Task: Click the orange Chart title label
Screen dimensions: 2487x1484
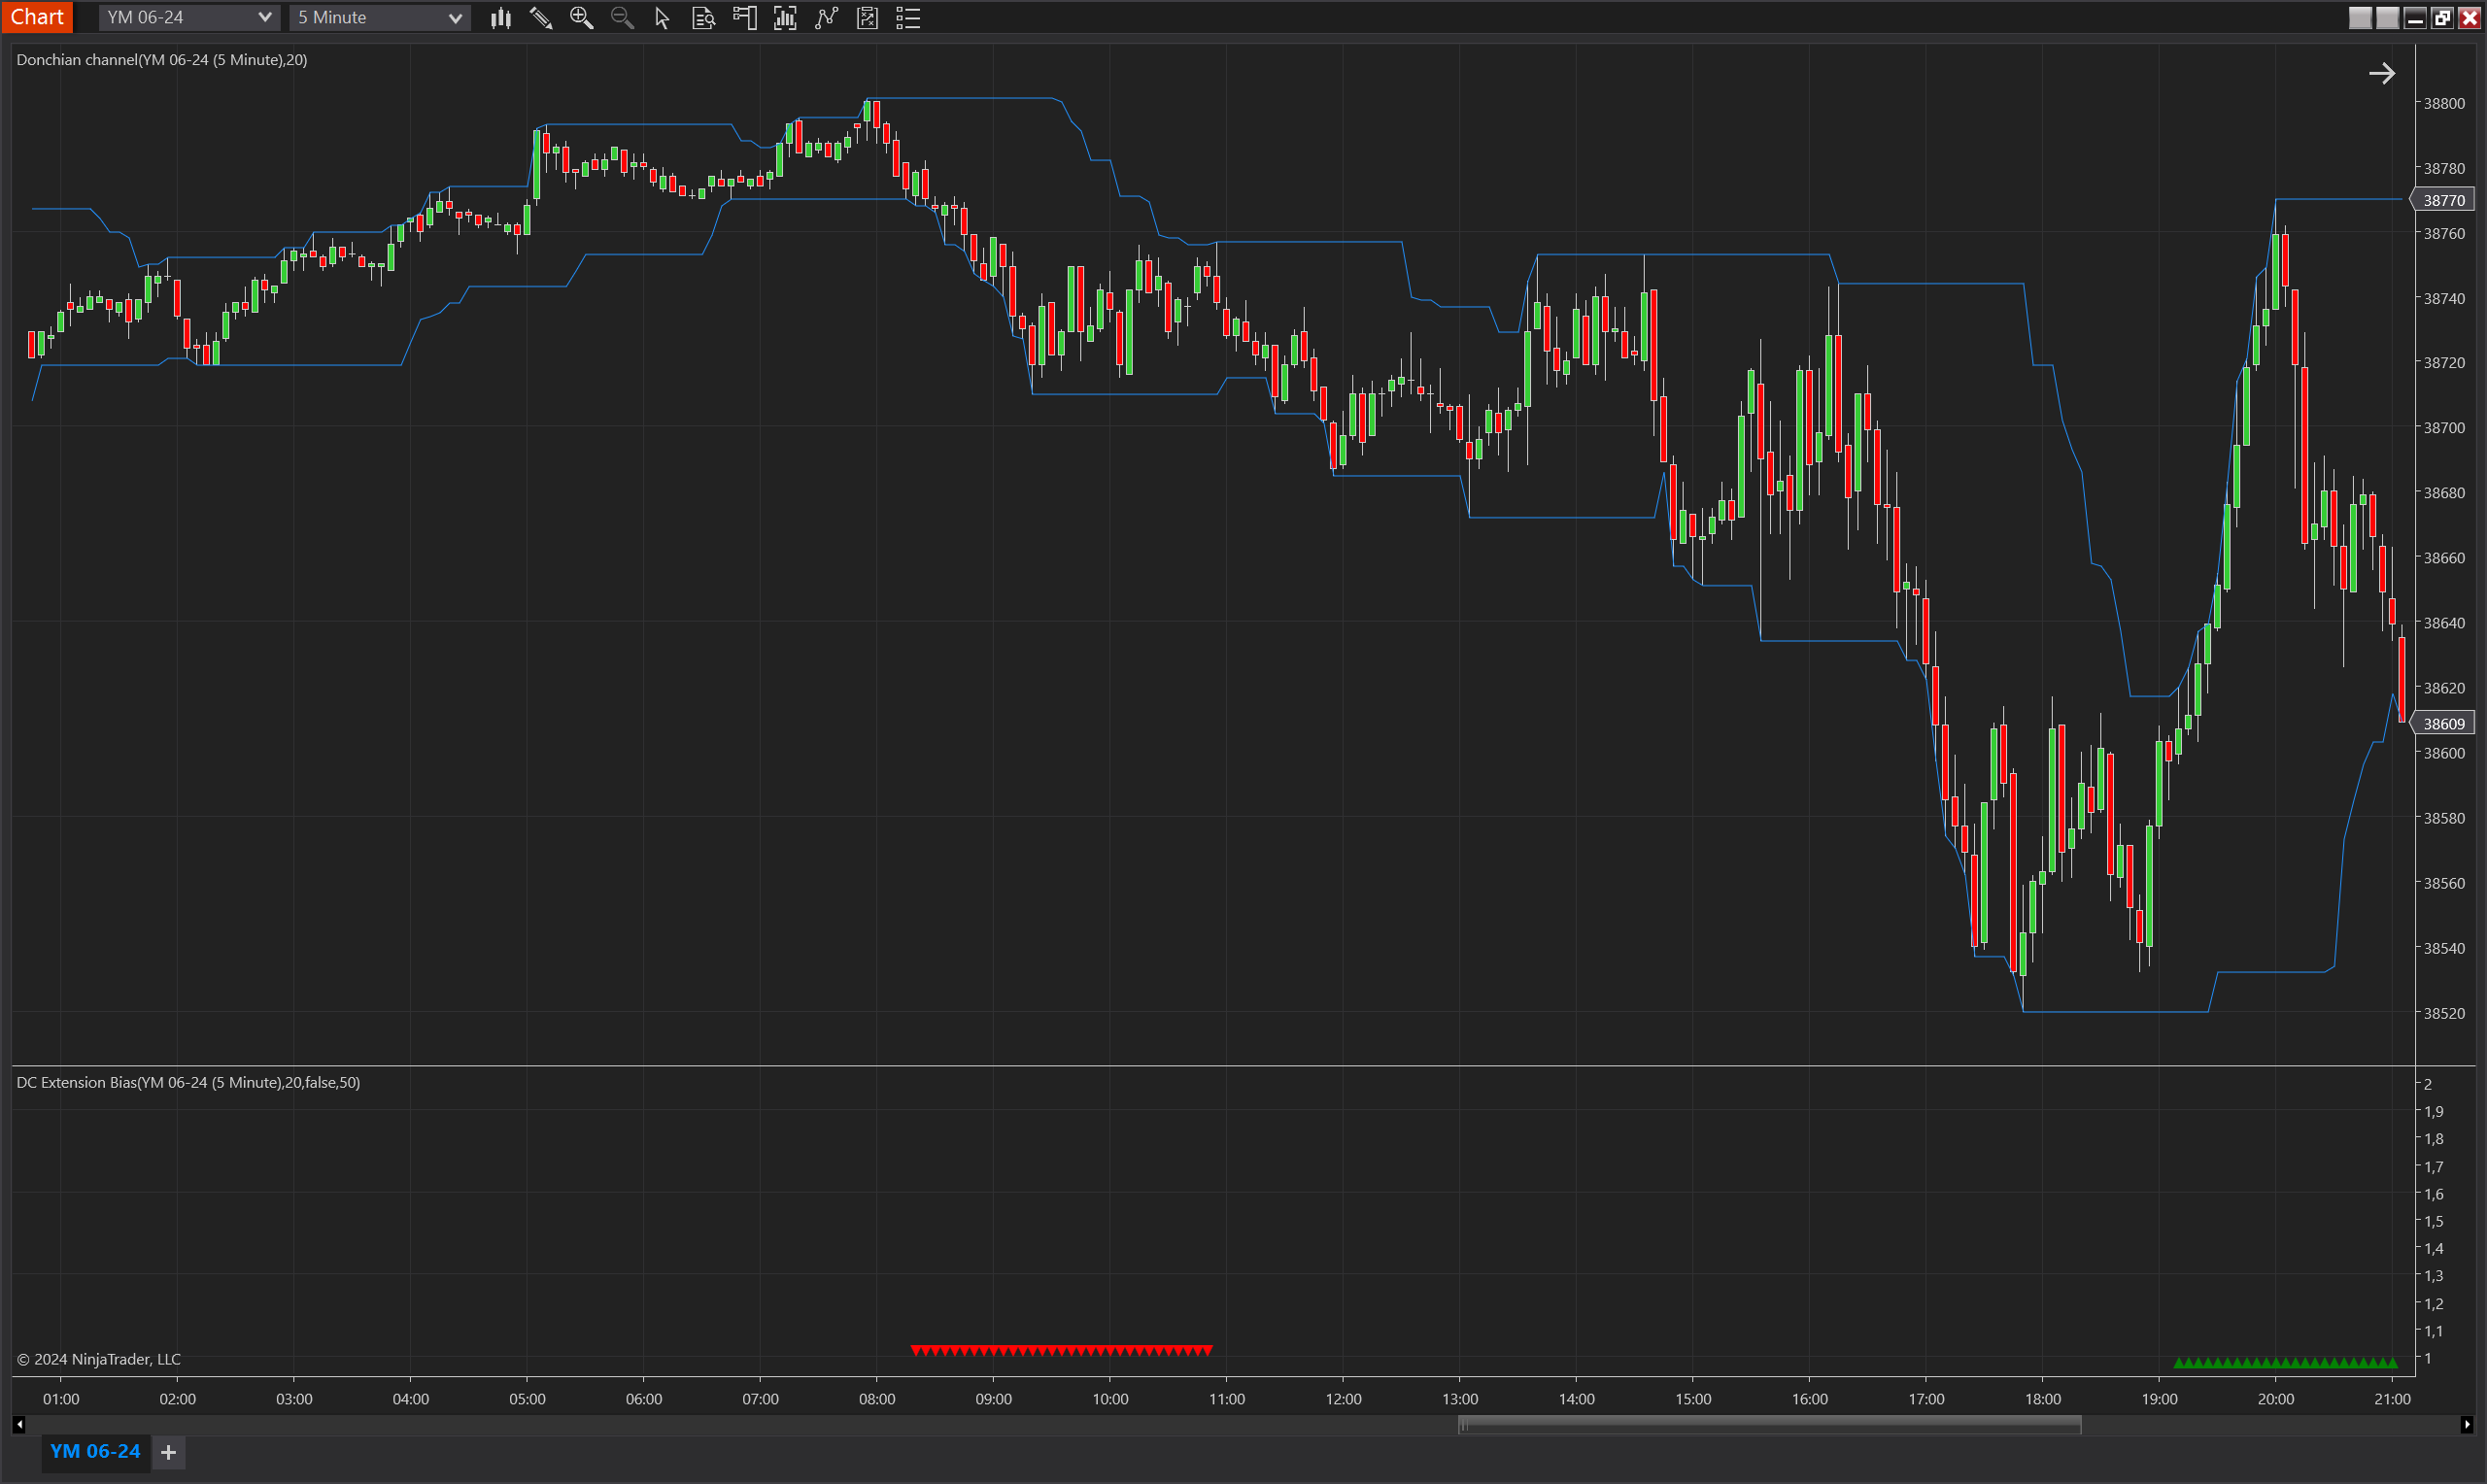Action: [37, 17]
